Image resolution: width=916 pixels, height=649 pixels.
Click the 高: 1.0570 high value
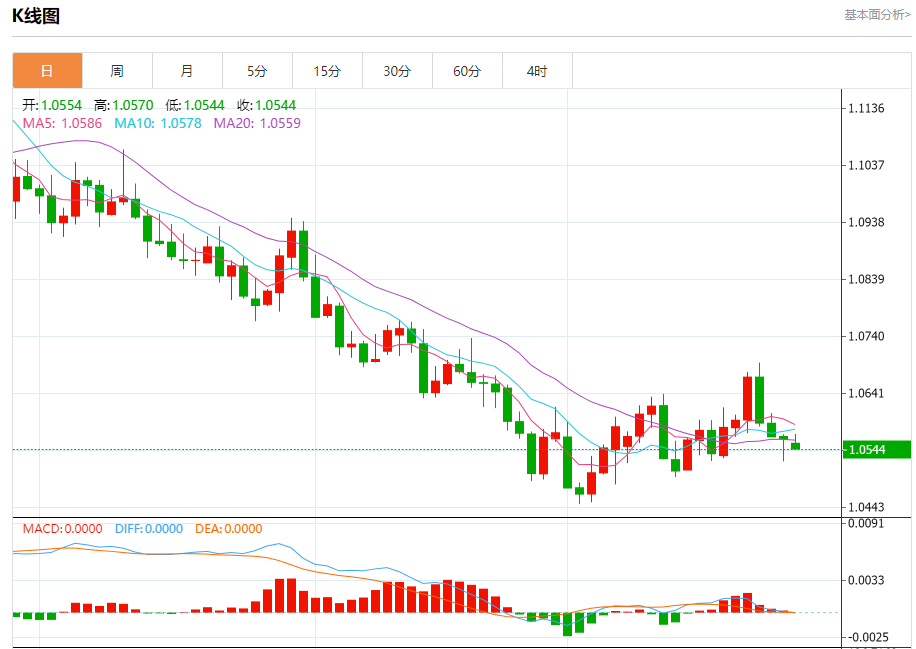point(124,105)
